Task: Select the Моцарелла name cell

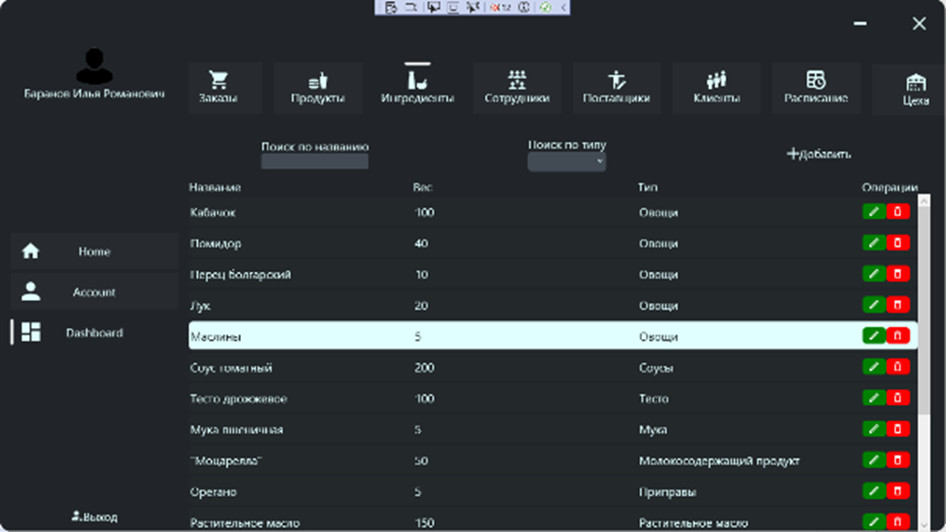Action: click(226, 461)
